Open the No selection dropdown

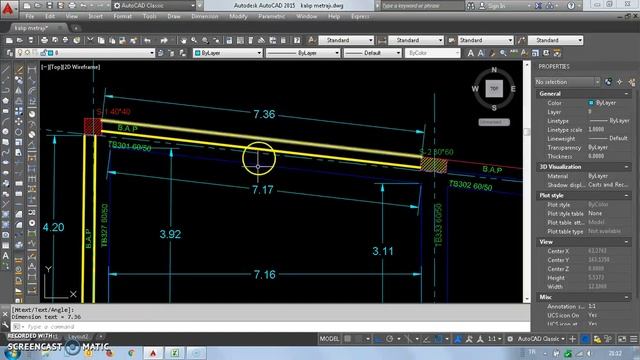[567, 82]
